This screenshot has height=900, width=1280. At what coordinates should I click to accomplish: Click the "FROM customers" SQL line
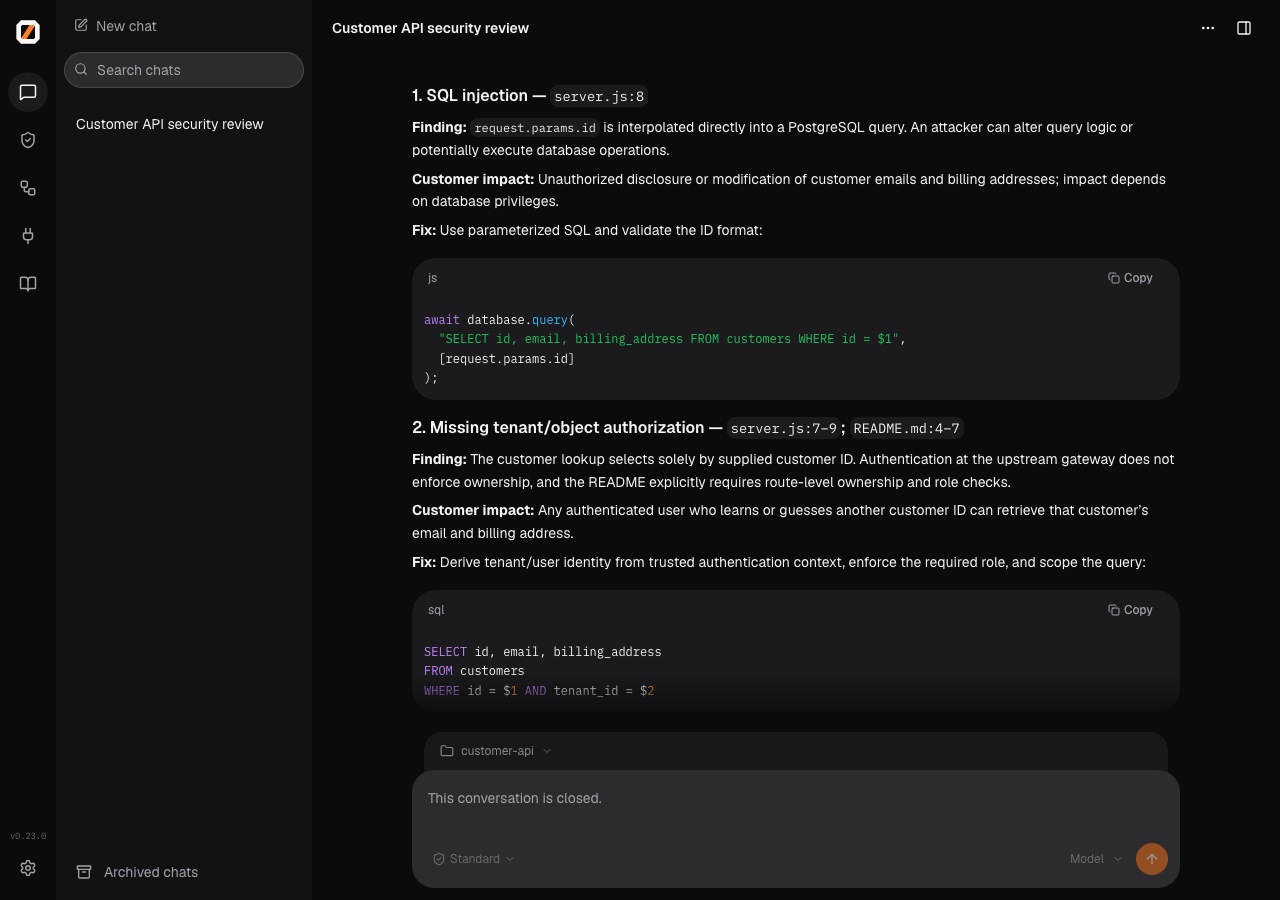click(x=474, y=671)
